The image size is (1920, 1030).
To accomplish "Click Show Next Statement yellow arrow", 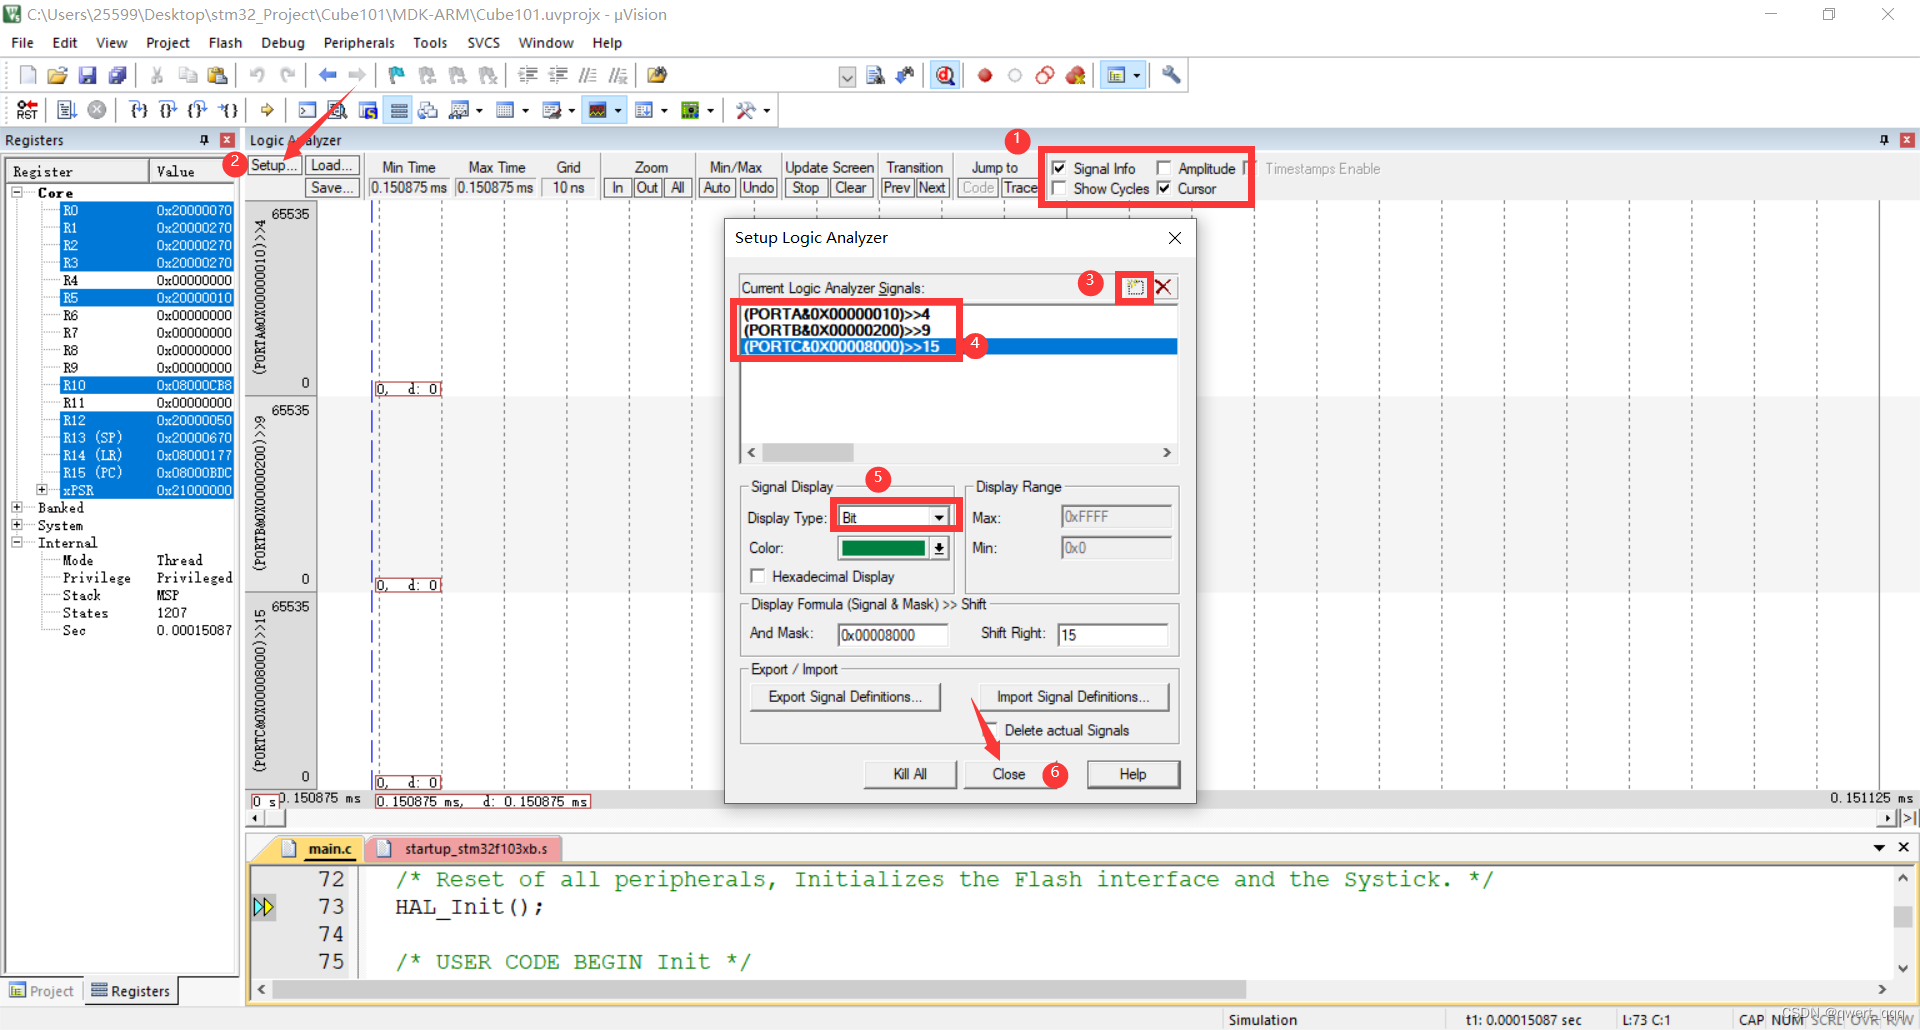I will (266, 110).
